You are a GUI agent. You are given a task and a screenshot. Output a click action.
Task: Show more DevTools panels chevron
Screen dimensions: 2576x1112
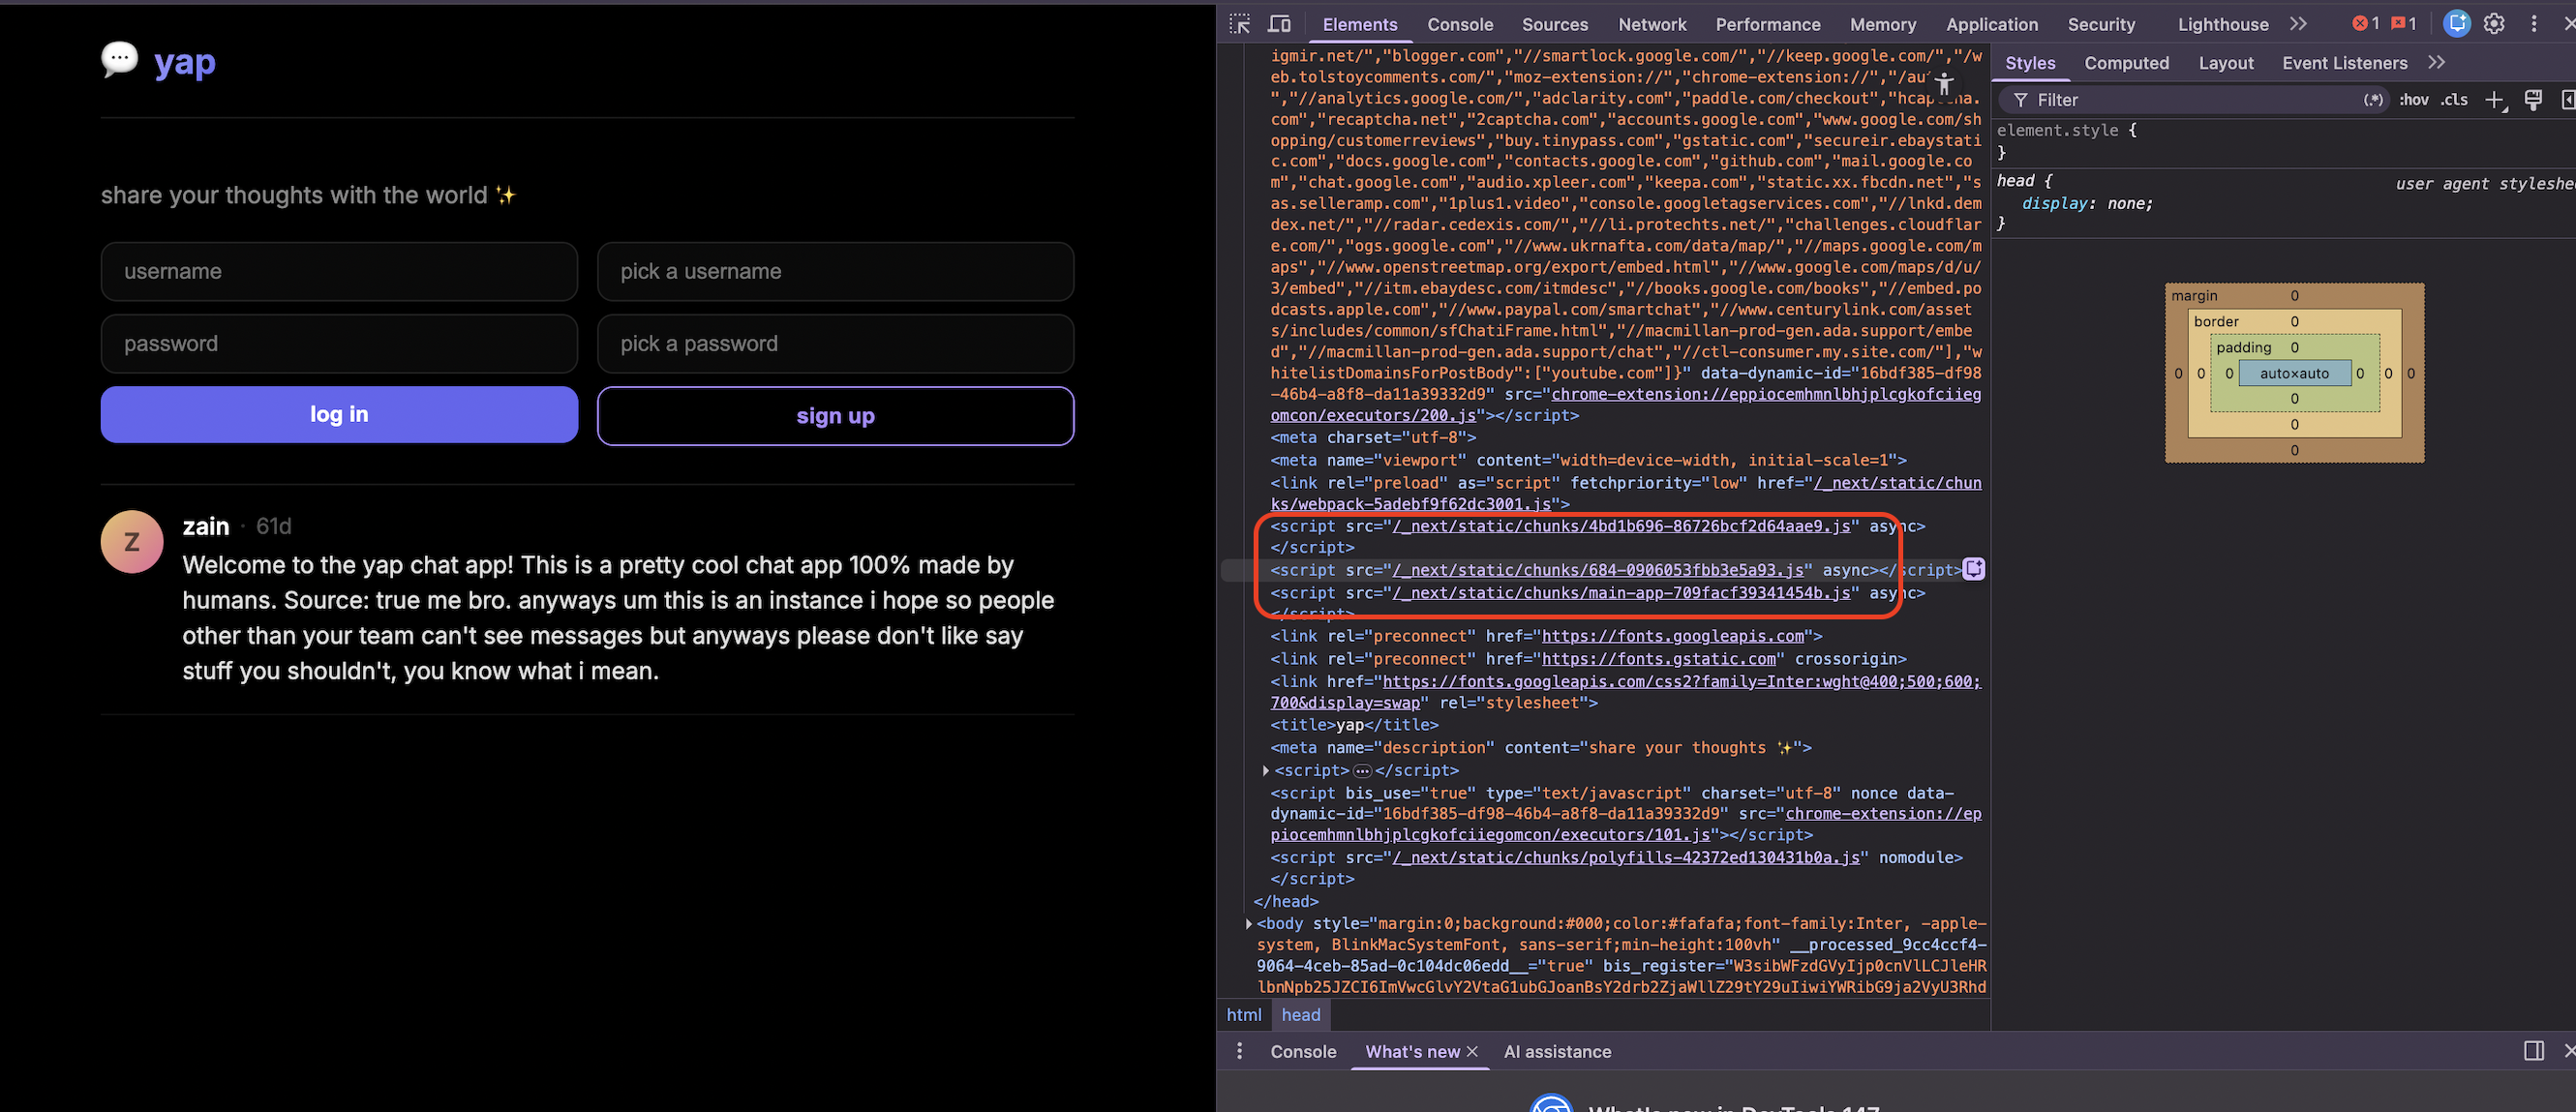(2298, 24)
